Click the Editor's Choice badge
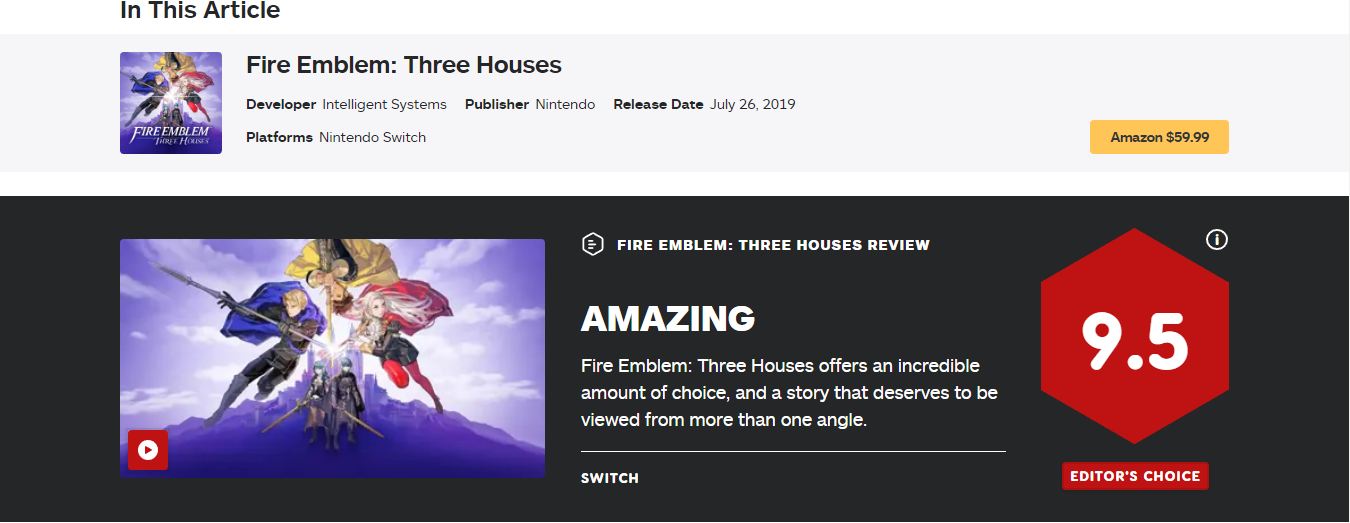 click(1135, 476)
